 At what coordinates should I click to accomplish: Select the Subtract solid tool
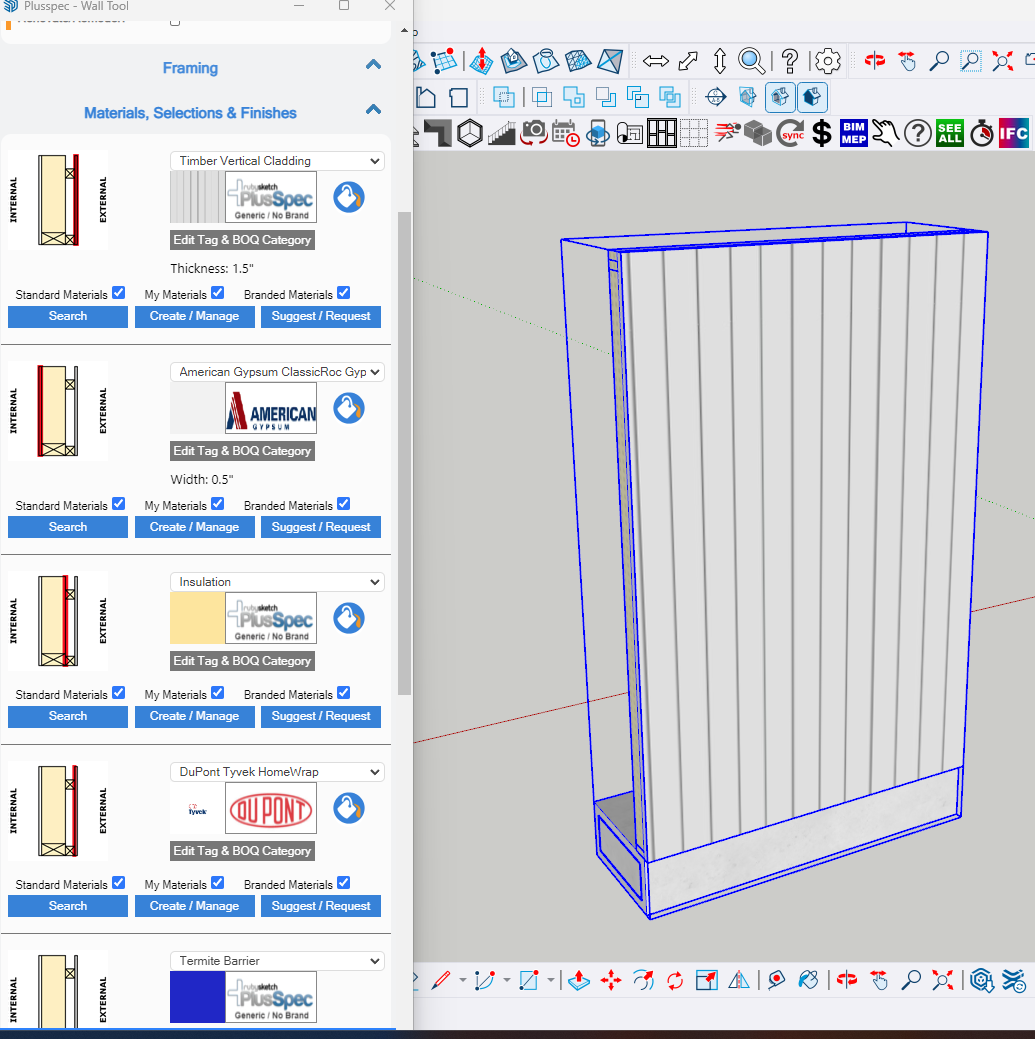coord(606,97)
